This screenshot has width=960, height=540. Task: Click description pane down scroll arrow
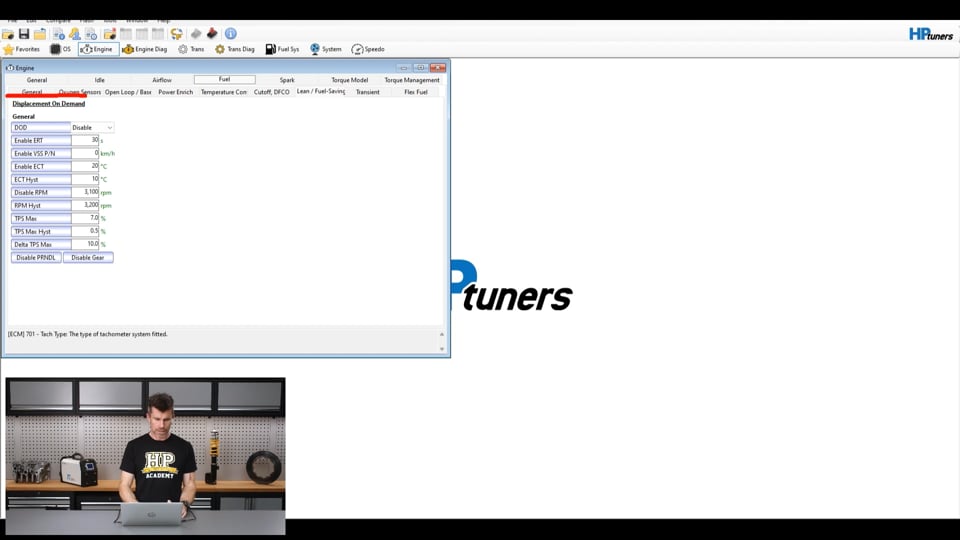point(441,349)
